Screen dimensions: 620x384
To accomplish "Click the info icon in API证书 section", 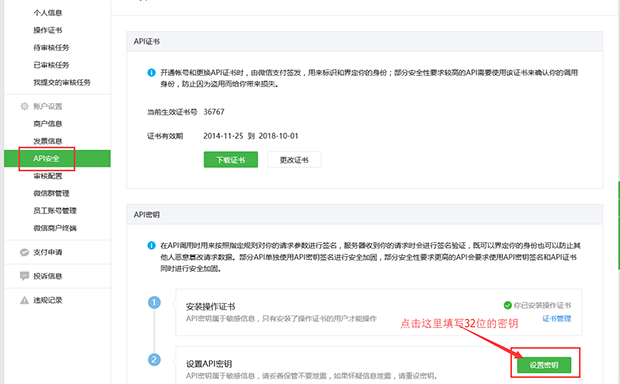I will pos(151,73).
